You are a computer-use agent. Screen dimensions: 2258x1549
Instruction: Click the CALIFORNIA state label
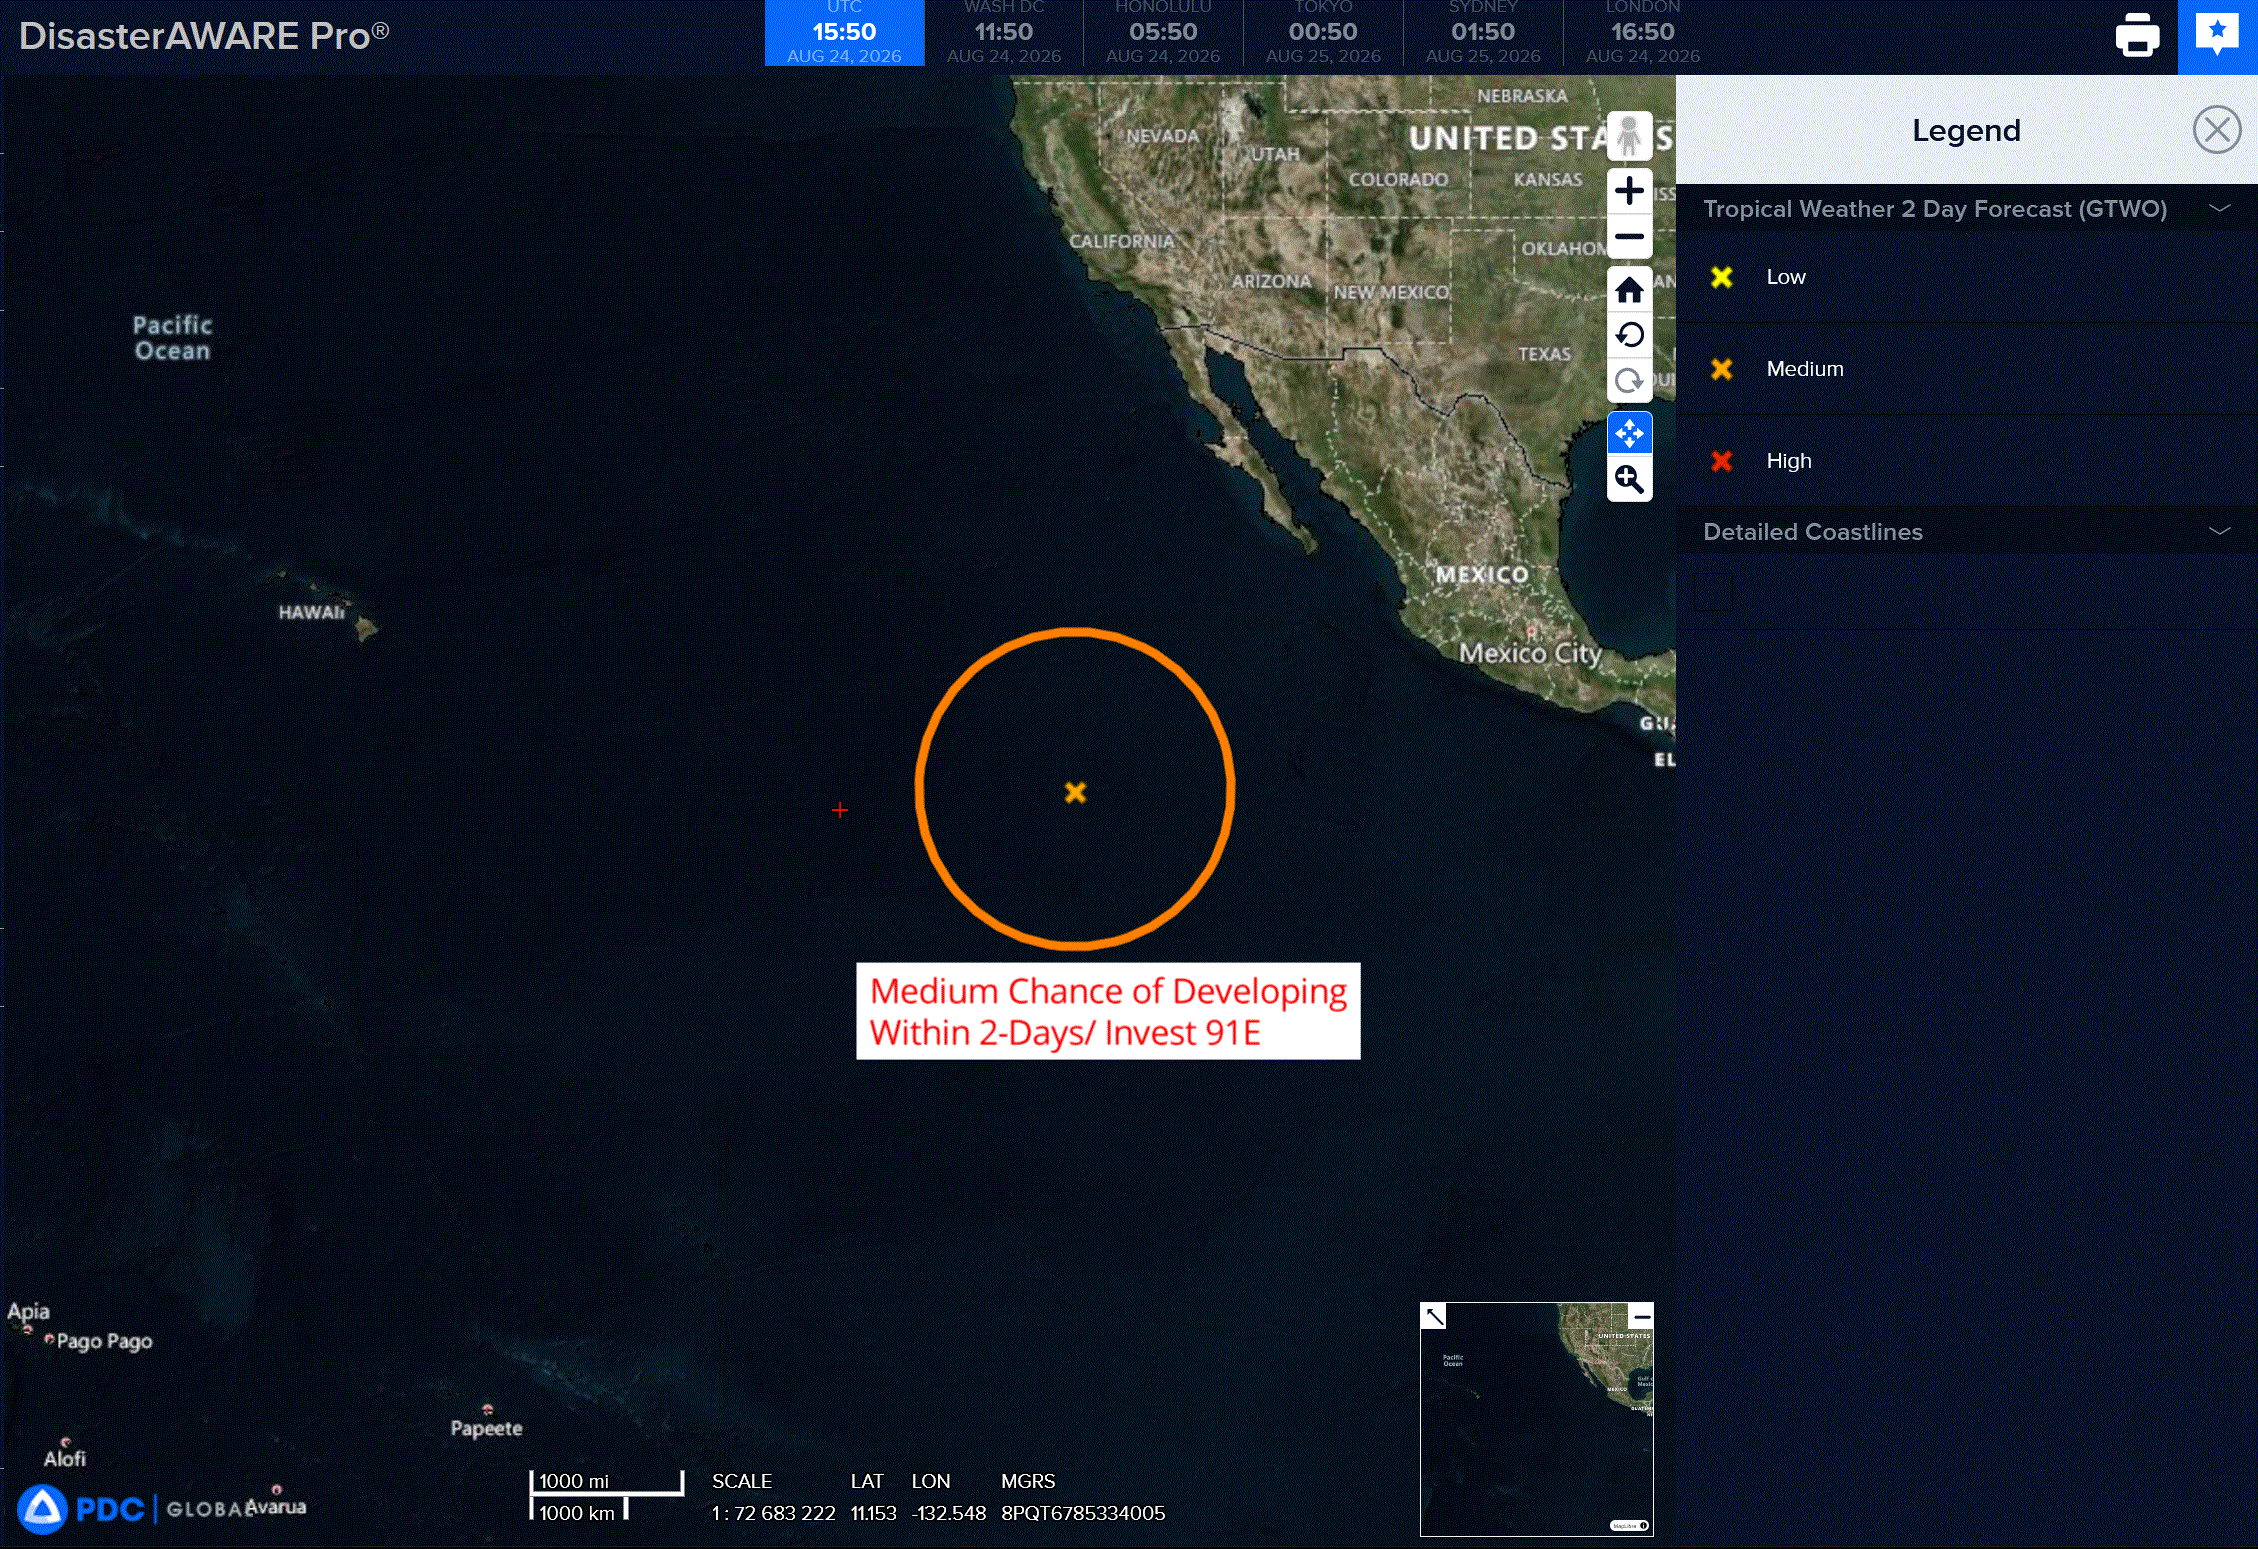pos(1121,241)
